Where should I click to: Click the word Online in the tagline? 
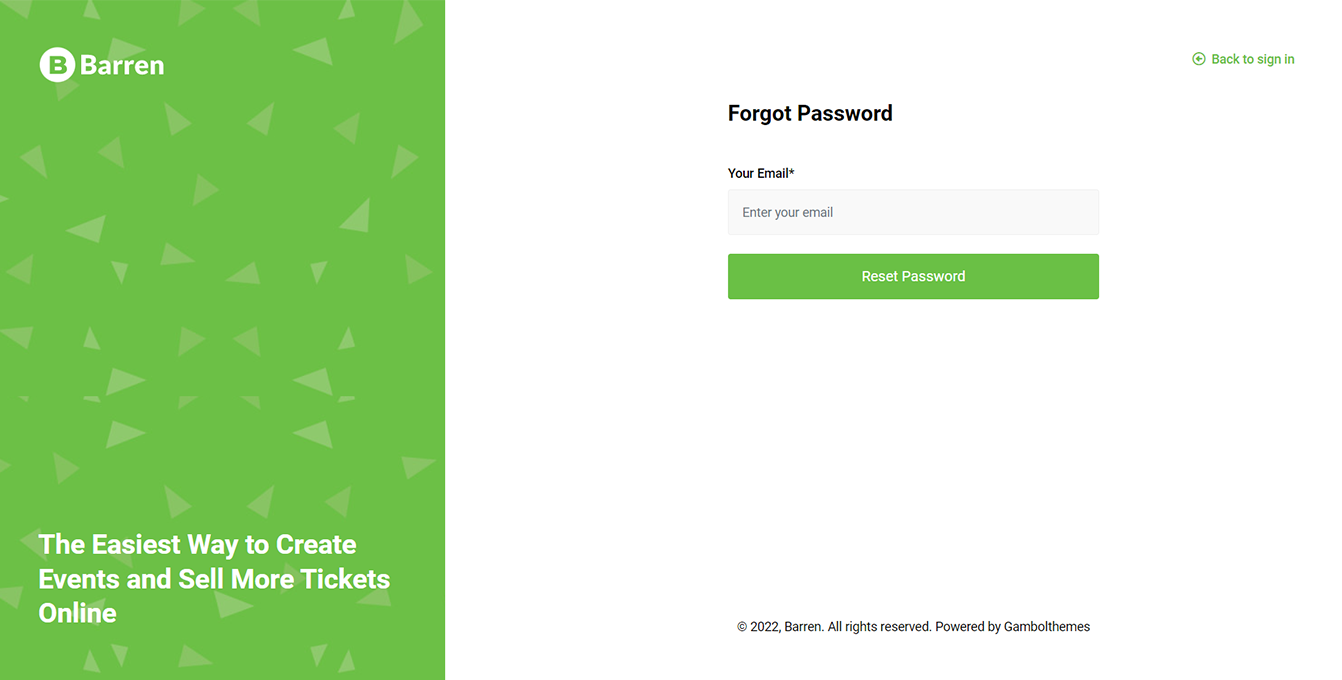click(77, 613)
